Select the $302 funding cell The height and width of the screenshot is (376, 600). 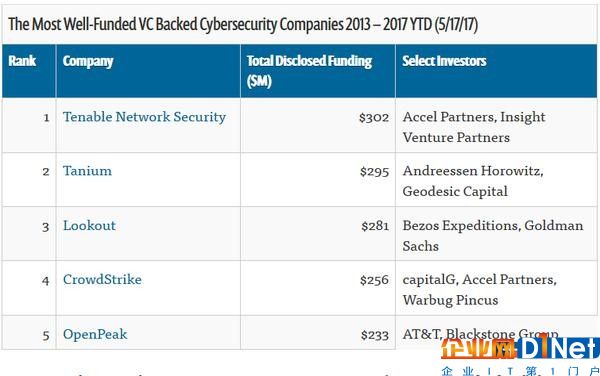pos(318,125)
